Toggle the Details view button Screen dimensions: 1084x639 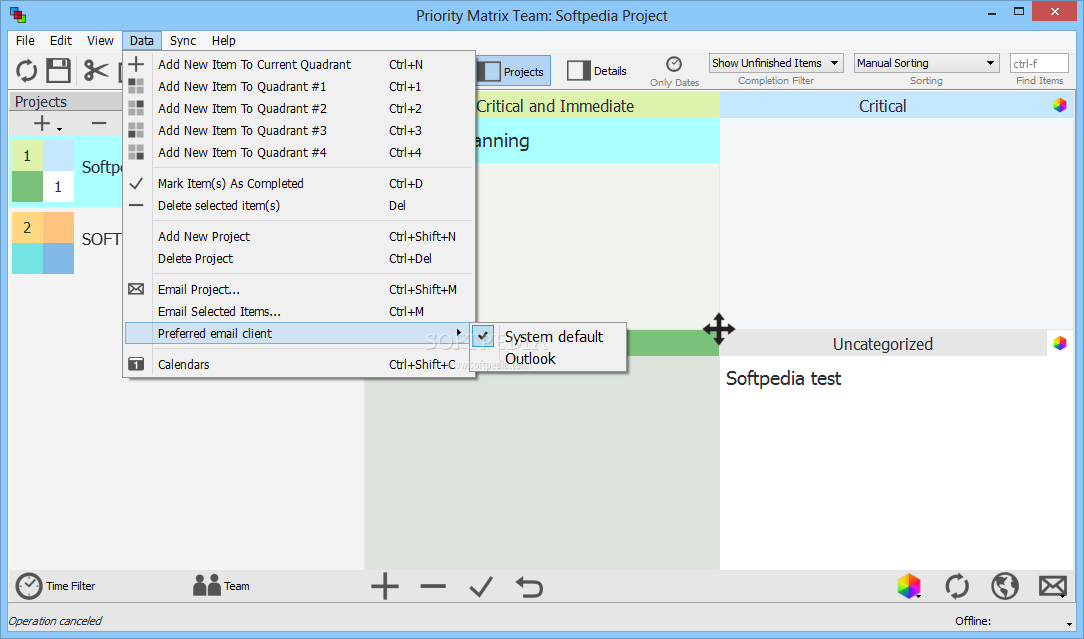pos(597,71)
